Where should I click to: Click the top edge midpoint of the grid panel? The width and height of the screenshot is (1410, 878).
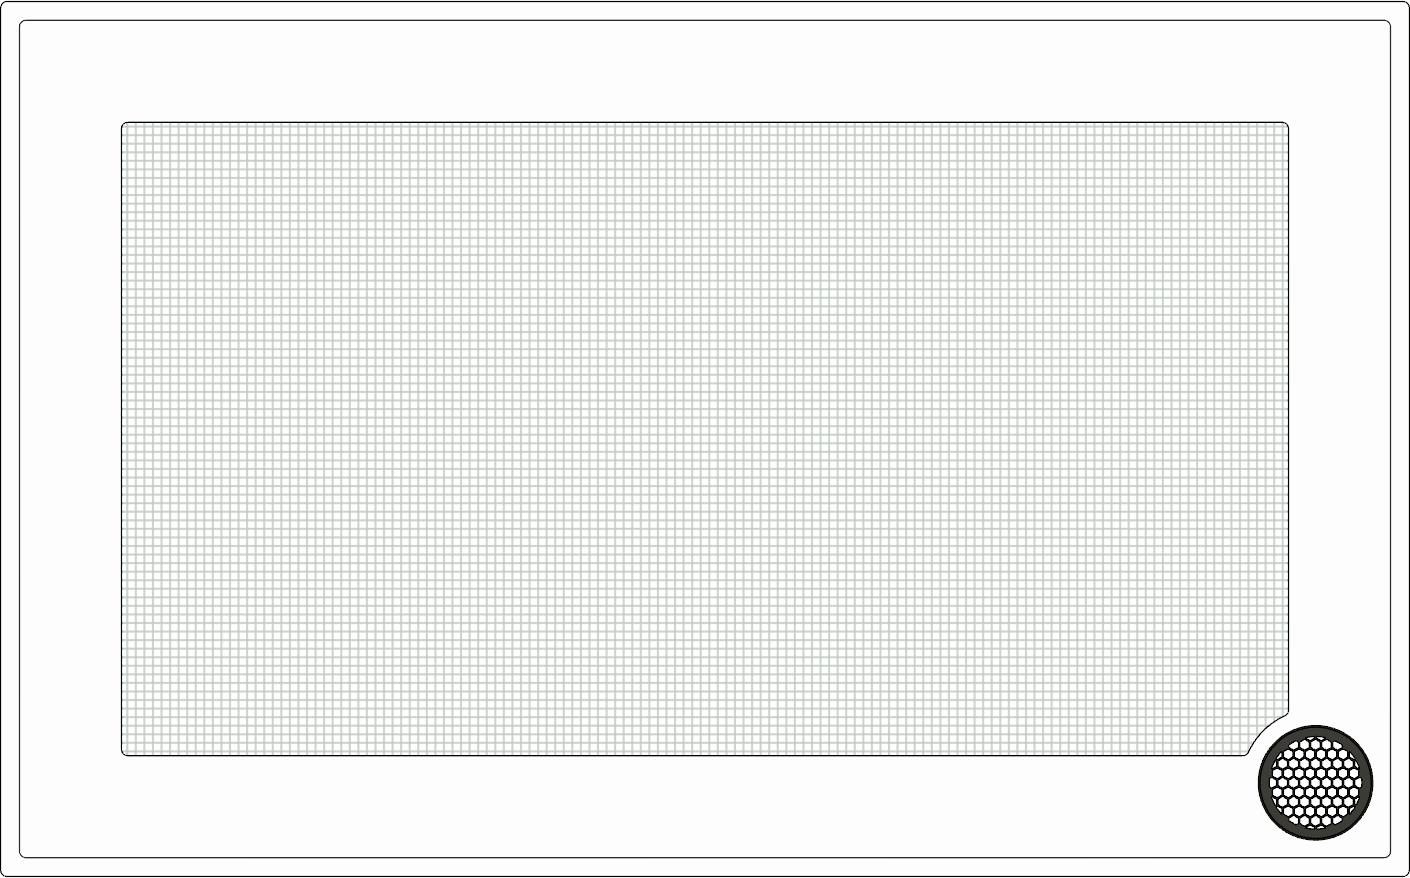pos(705,123)
